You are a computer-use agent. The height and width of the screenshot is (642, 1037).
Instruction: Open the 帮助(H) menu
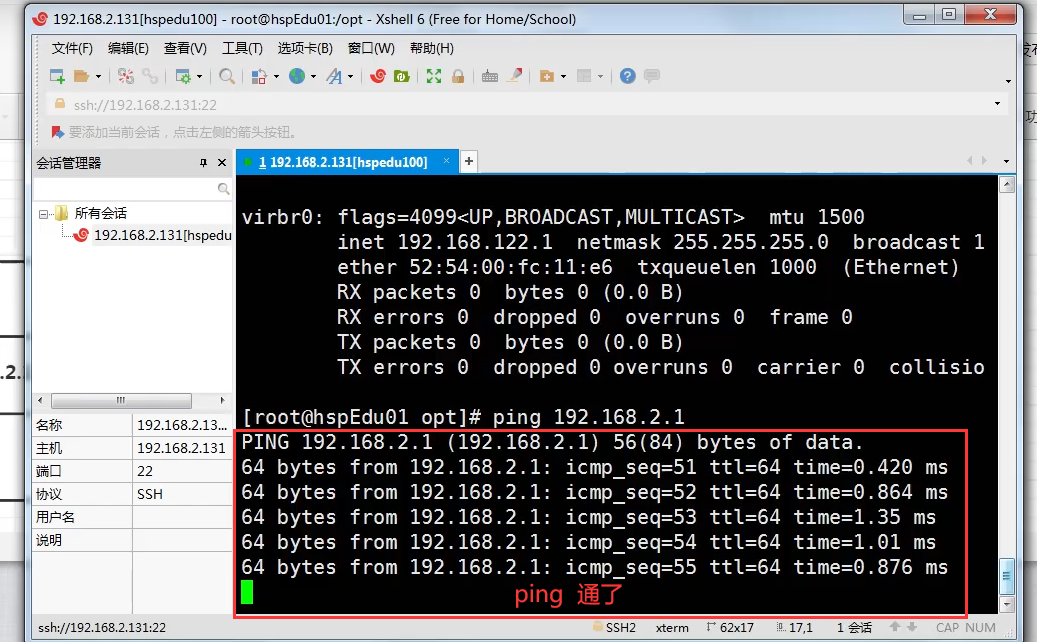coord(432,48)
